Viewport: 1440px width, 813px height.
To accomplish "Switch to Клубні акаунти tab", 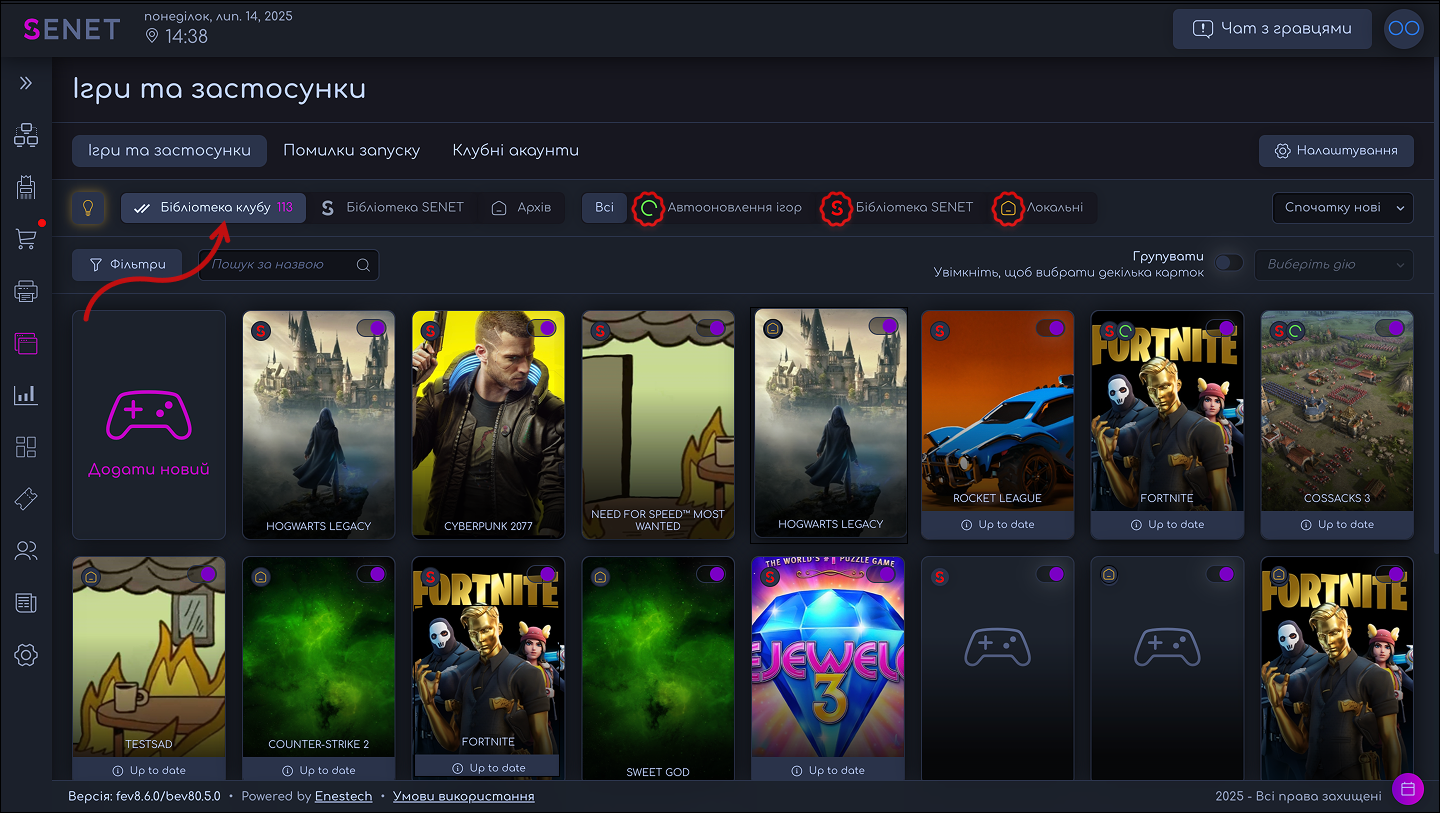I will pos(515,151).
